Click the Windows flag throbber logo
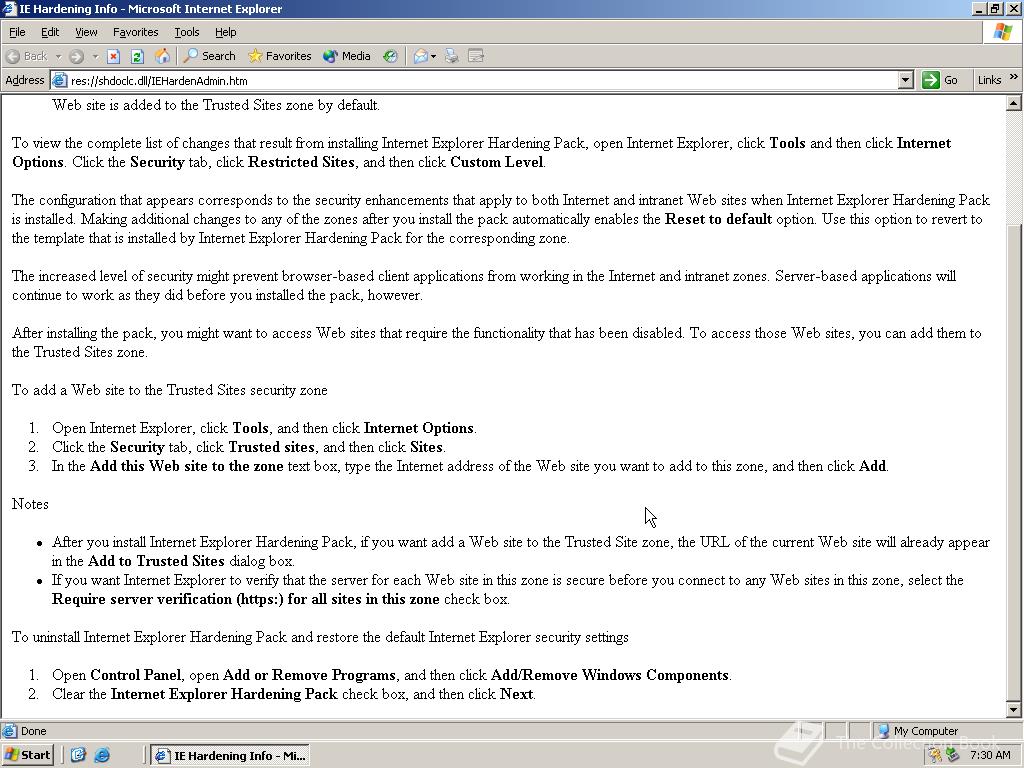Screen dimensions: 1024x768 tap(1003, 32)
